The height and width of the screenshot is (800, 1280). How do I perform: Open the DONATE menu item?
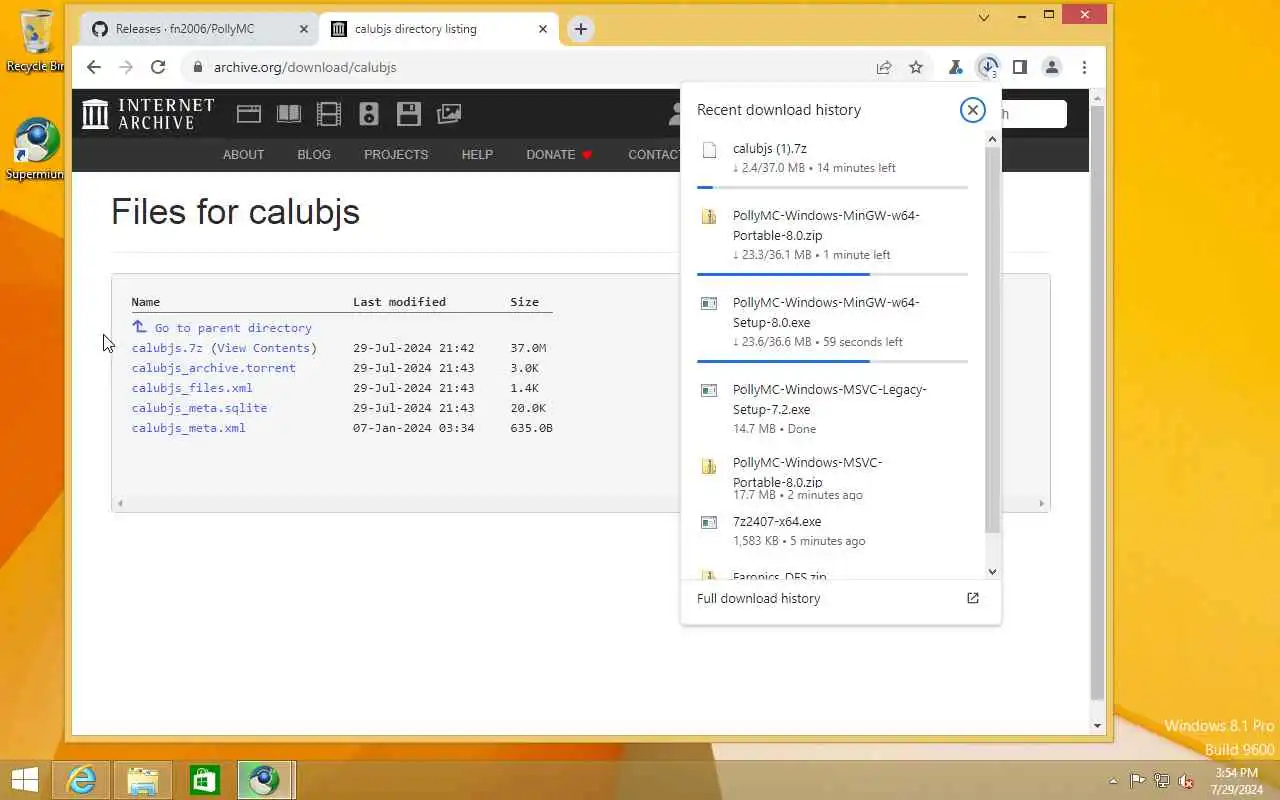[559, 155]
